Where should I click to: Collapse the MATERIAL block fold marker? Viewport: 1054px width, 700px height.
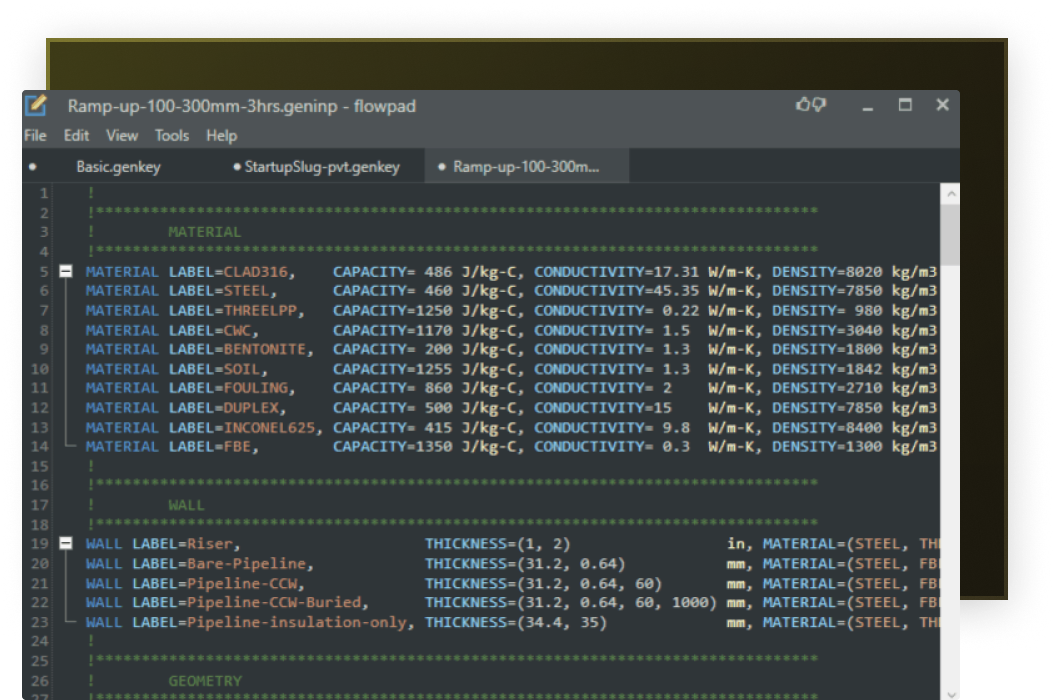(66, 271)
